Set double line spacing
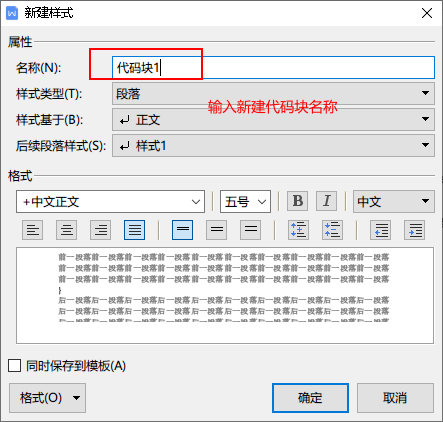Screen dimensions: 443x422 [251, 230]
